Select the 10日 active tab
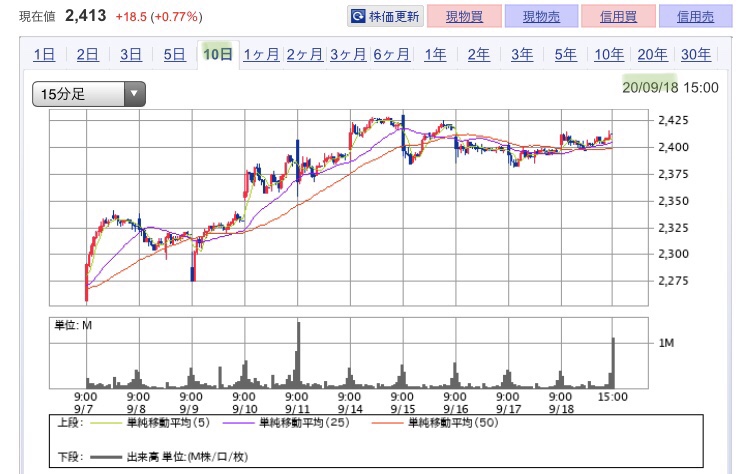Image resolution: width=740 pixels, height=474 pixels. click(218, 54)
